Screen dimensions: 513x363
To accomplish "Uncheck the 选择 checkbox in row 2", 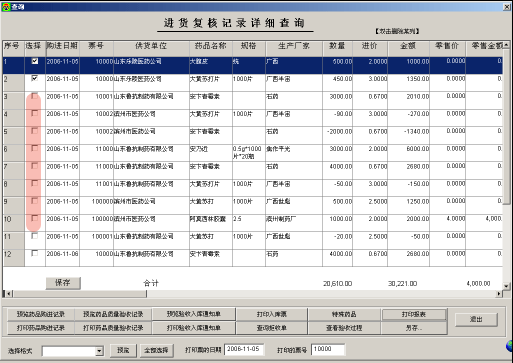I will tap(35, 78).
